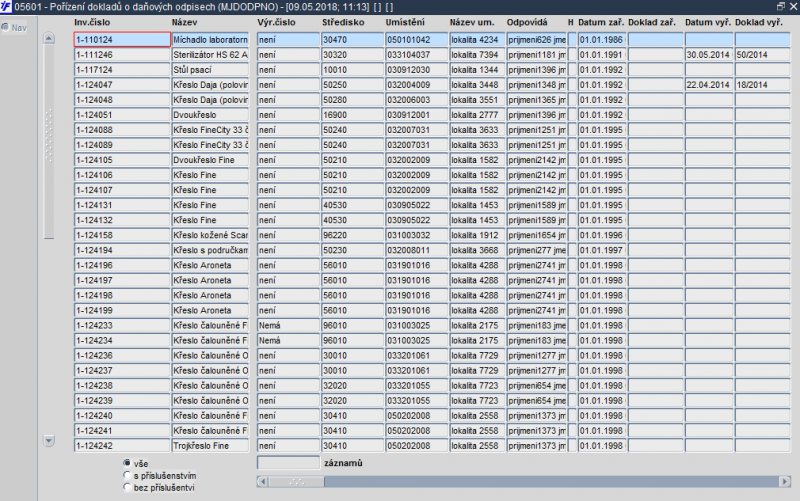800x501 pixels.
Task: Click date 01.01.1991 in row 1-111246
Action: pos(602,55)
